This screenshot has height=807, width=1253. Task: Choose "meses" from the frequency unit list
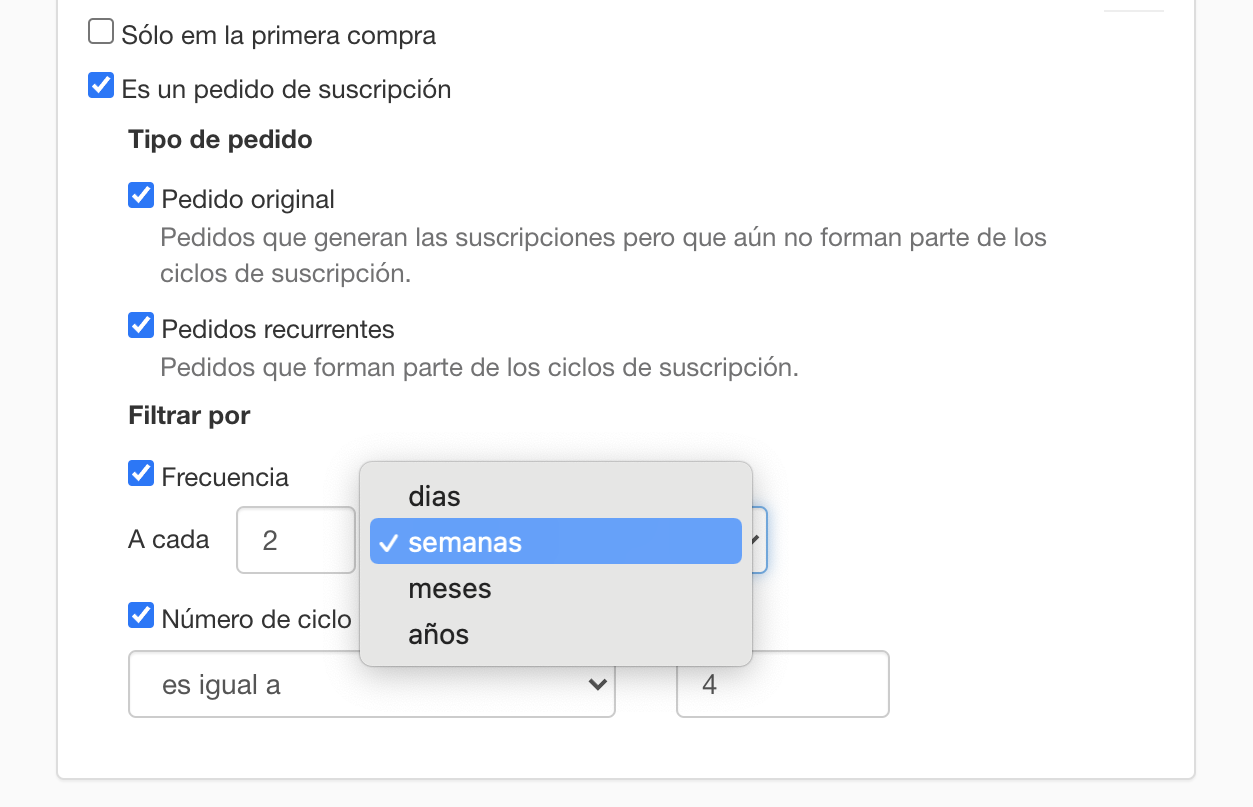coord(449,588)
